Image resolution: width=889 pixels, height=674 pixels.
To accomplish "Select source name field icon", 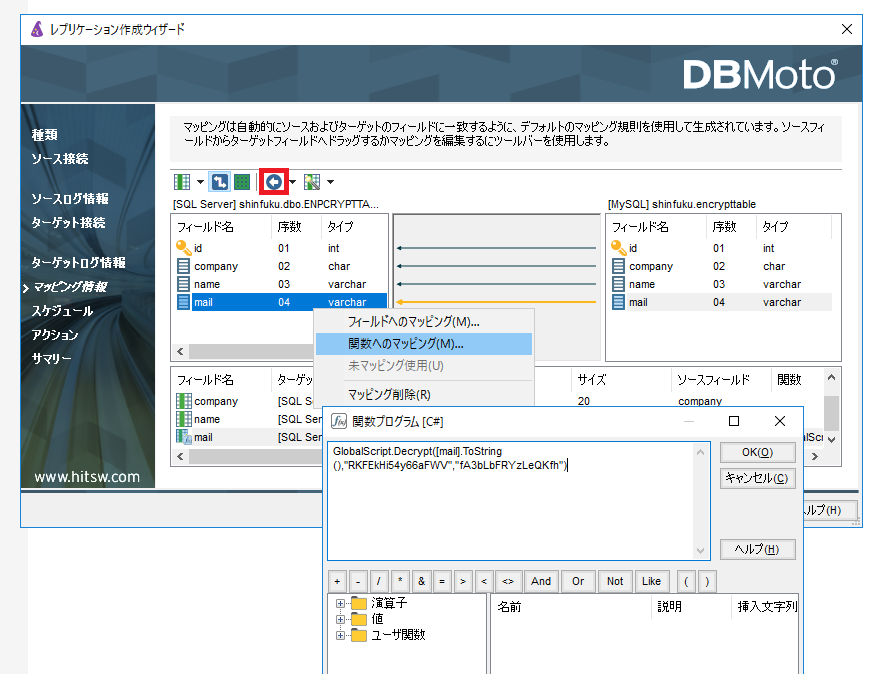I will click(x=183, y=284).
